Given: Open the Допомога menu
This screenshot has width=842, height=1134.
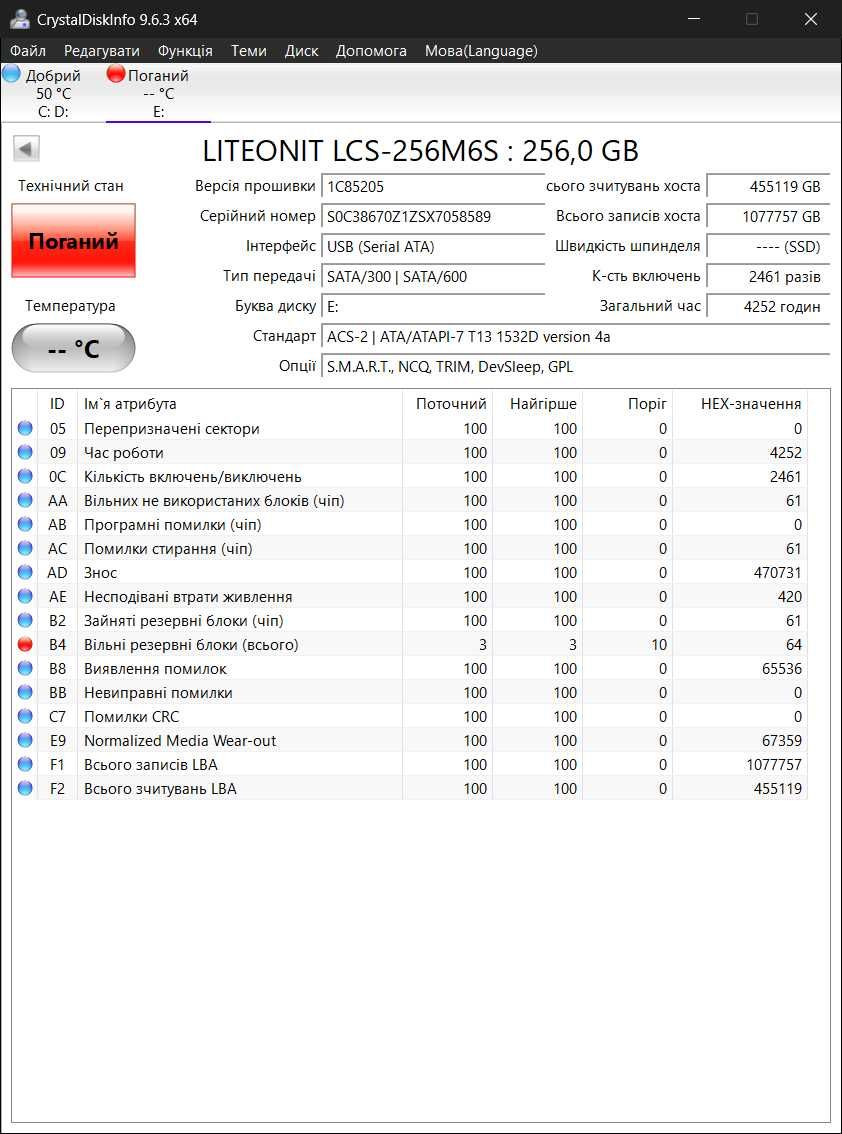Looking at the screenshot, I should pos(371,51).
